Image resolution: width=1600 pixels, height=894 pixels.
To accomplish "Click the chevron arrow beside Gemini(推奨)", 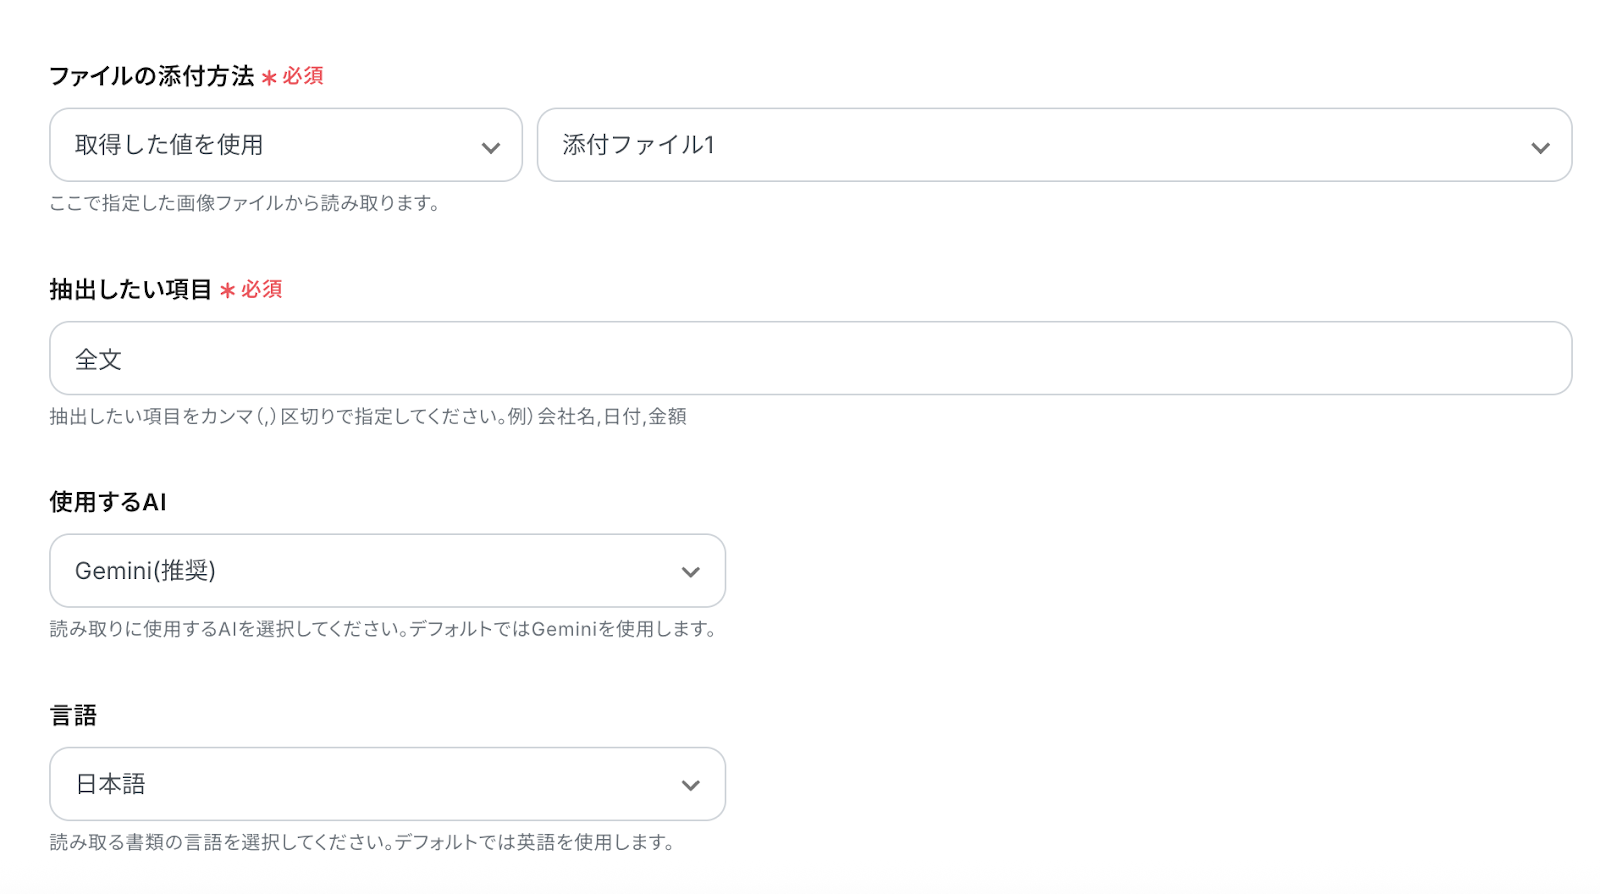I will click(690, 572).
